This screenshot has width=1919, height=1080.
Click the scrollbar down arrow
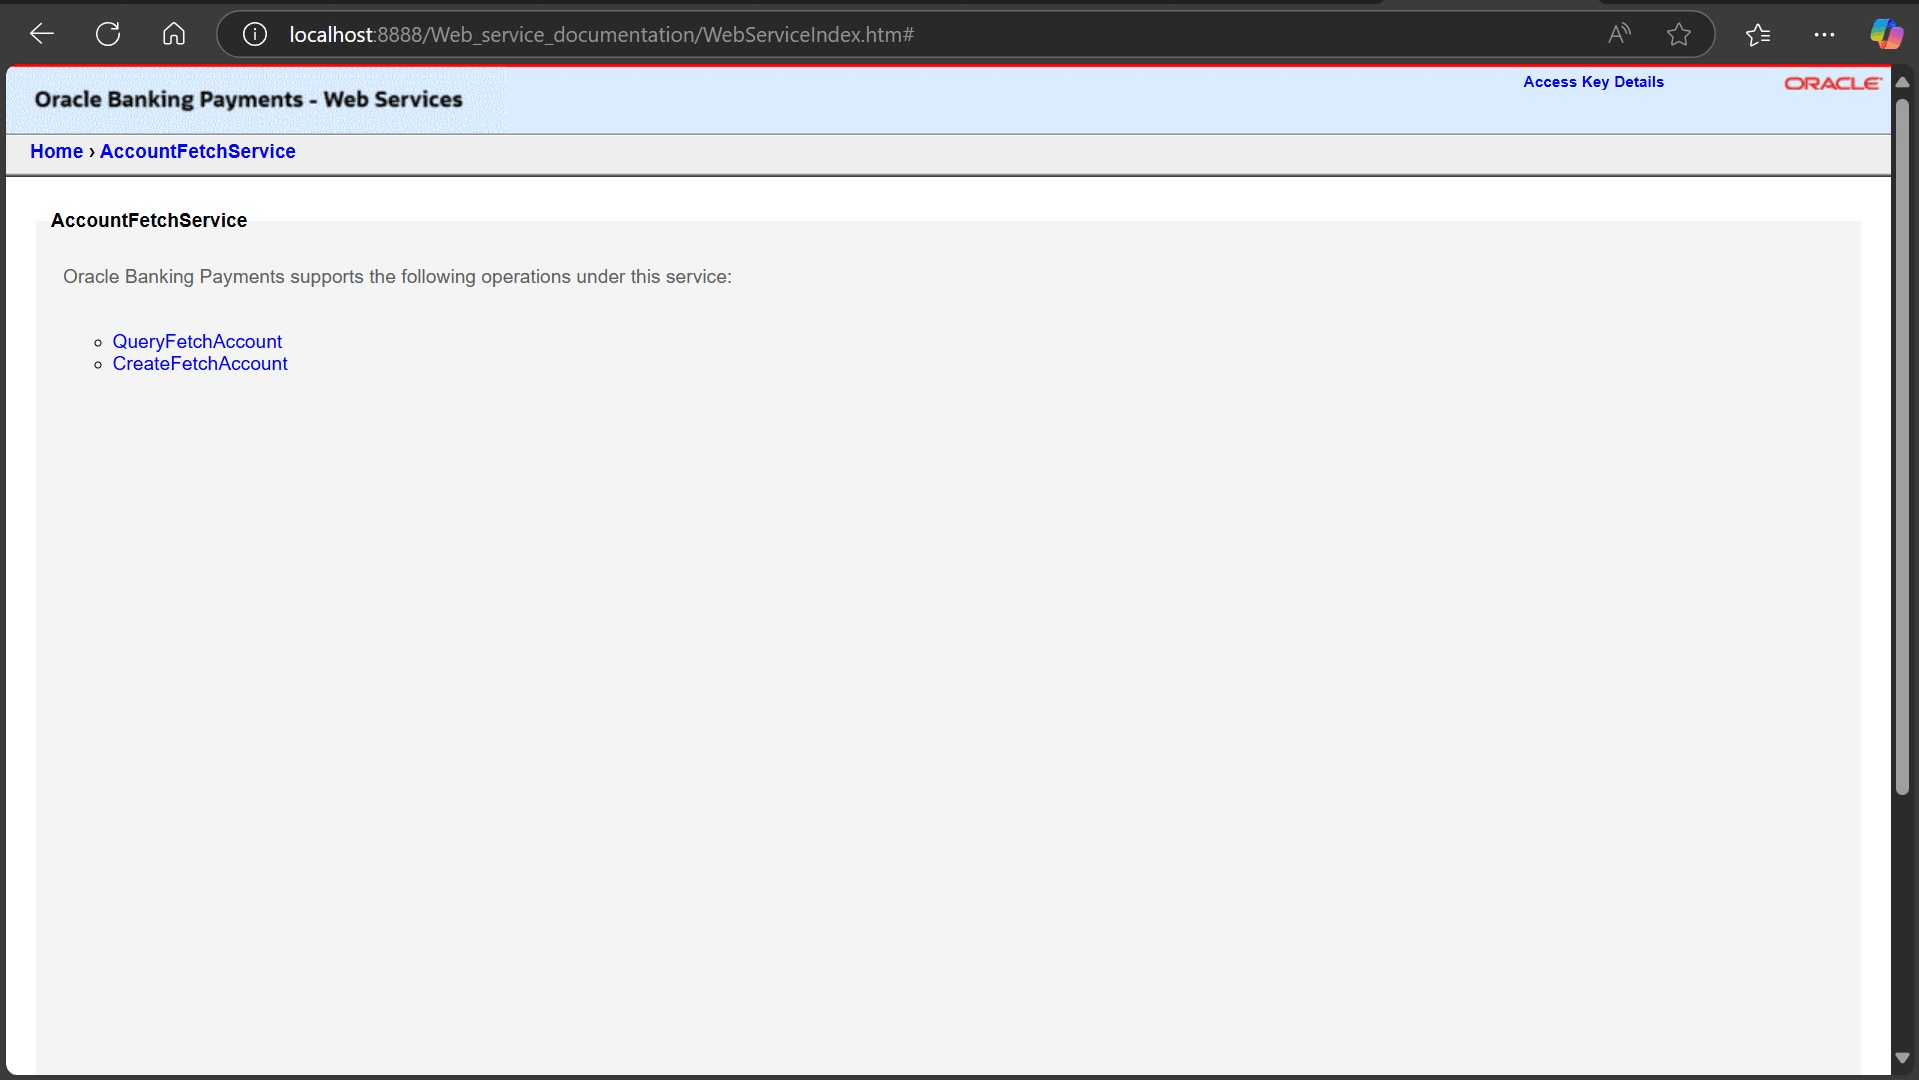coord(1902,1058)
